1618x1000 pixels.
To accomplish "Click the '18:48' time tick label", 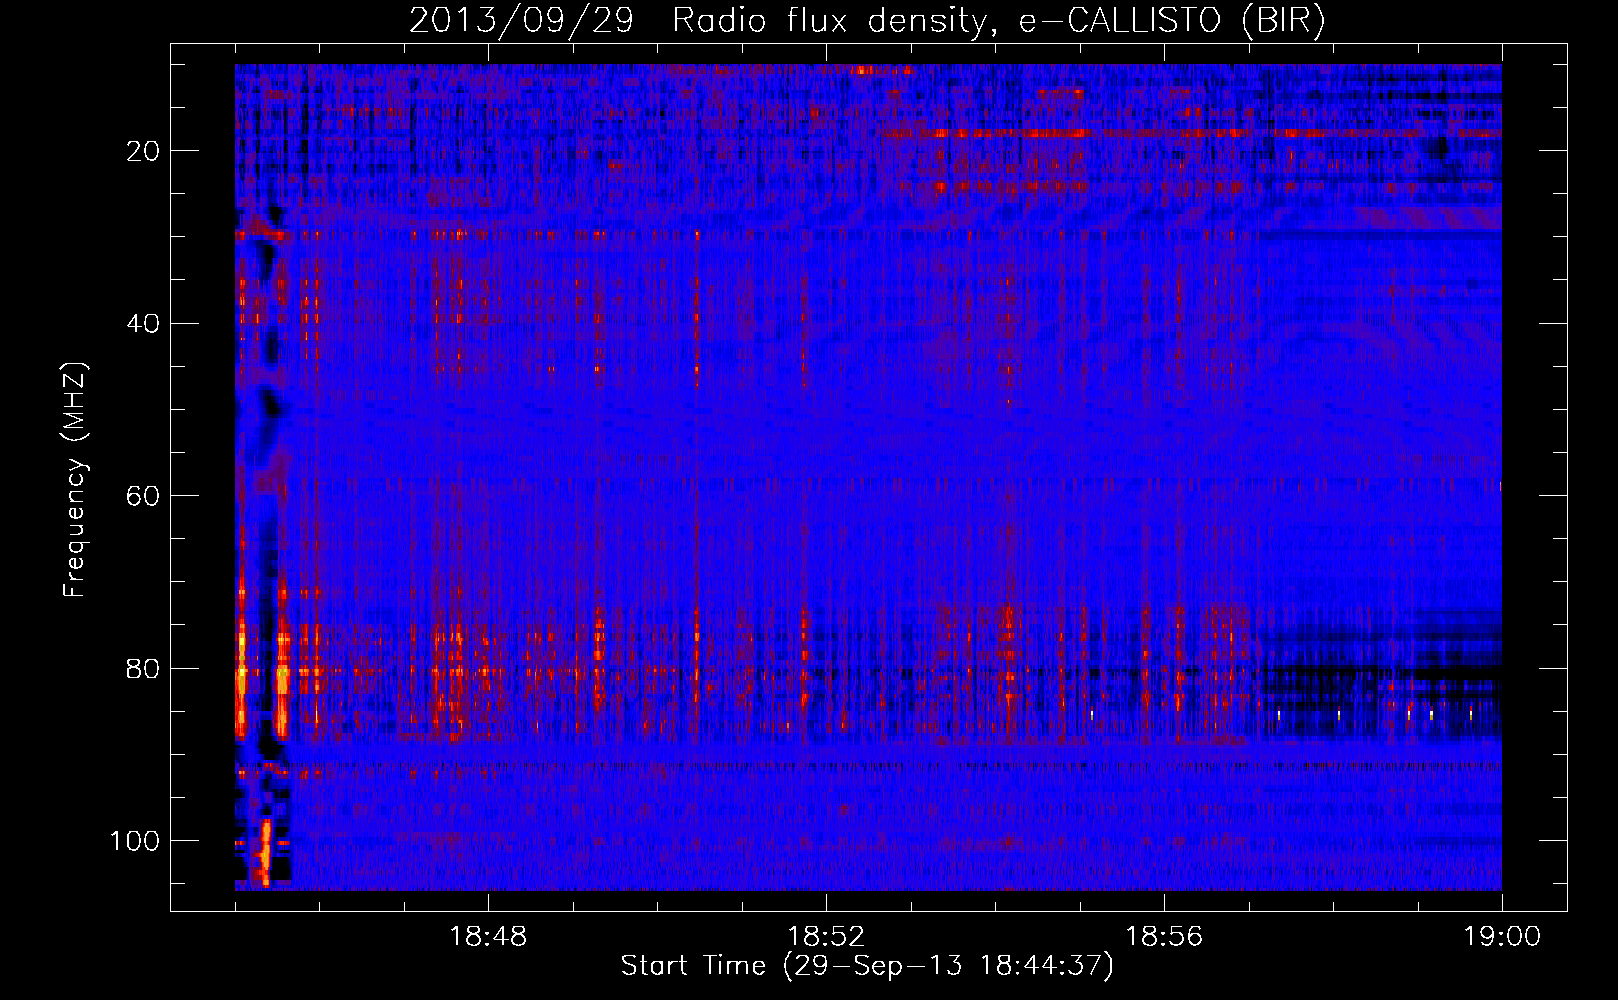I will pos(488,937).
